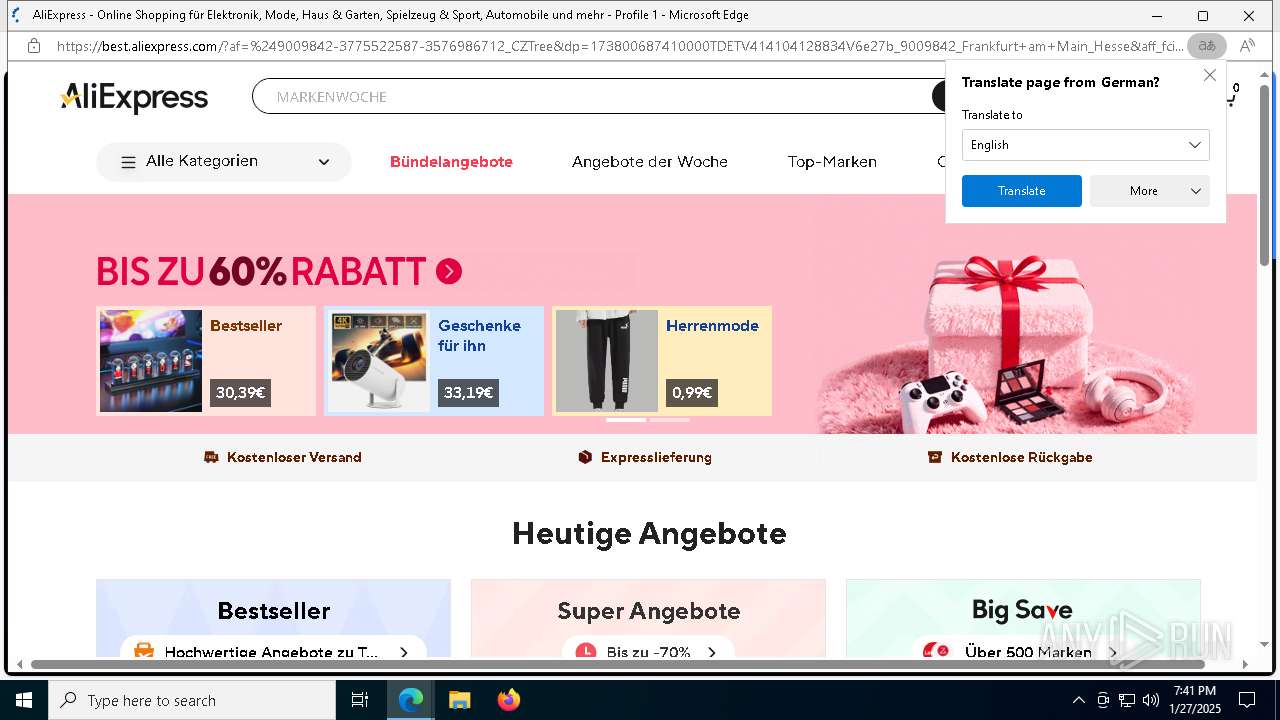Screen dimensions: 1280x720
Task: Click the Kostenlose Rückgabe icon
Action: (x=935, y=457)
